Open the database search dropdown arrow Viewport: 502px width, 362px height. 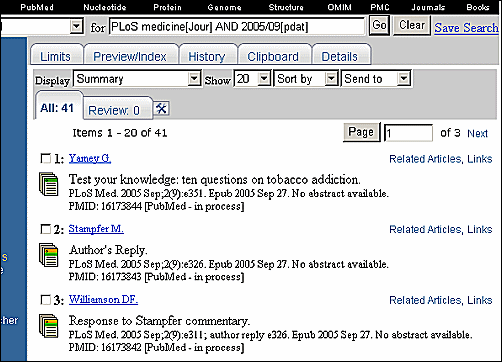76,26
